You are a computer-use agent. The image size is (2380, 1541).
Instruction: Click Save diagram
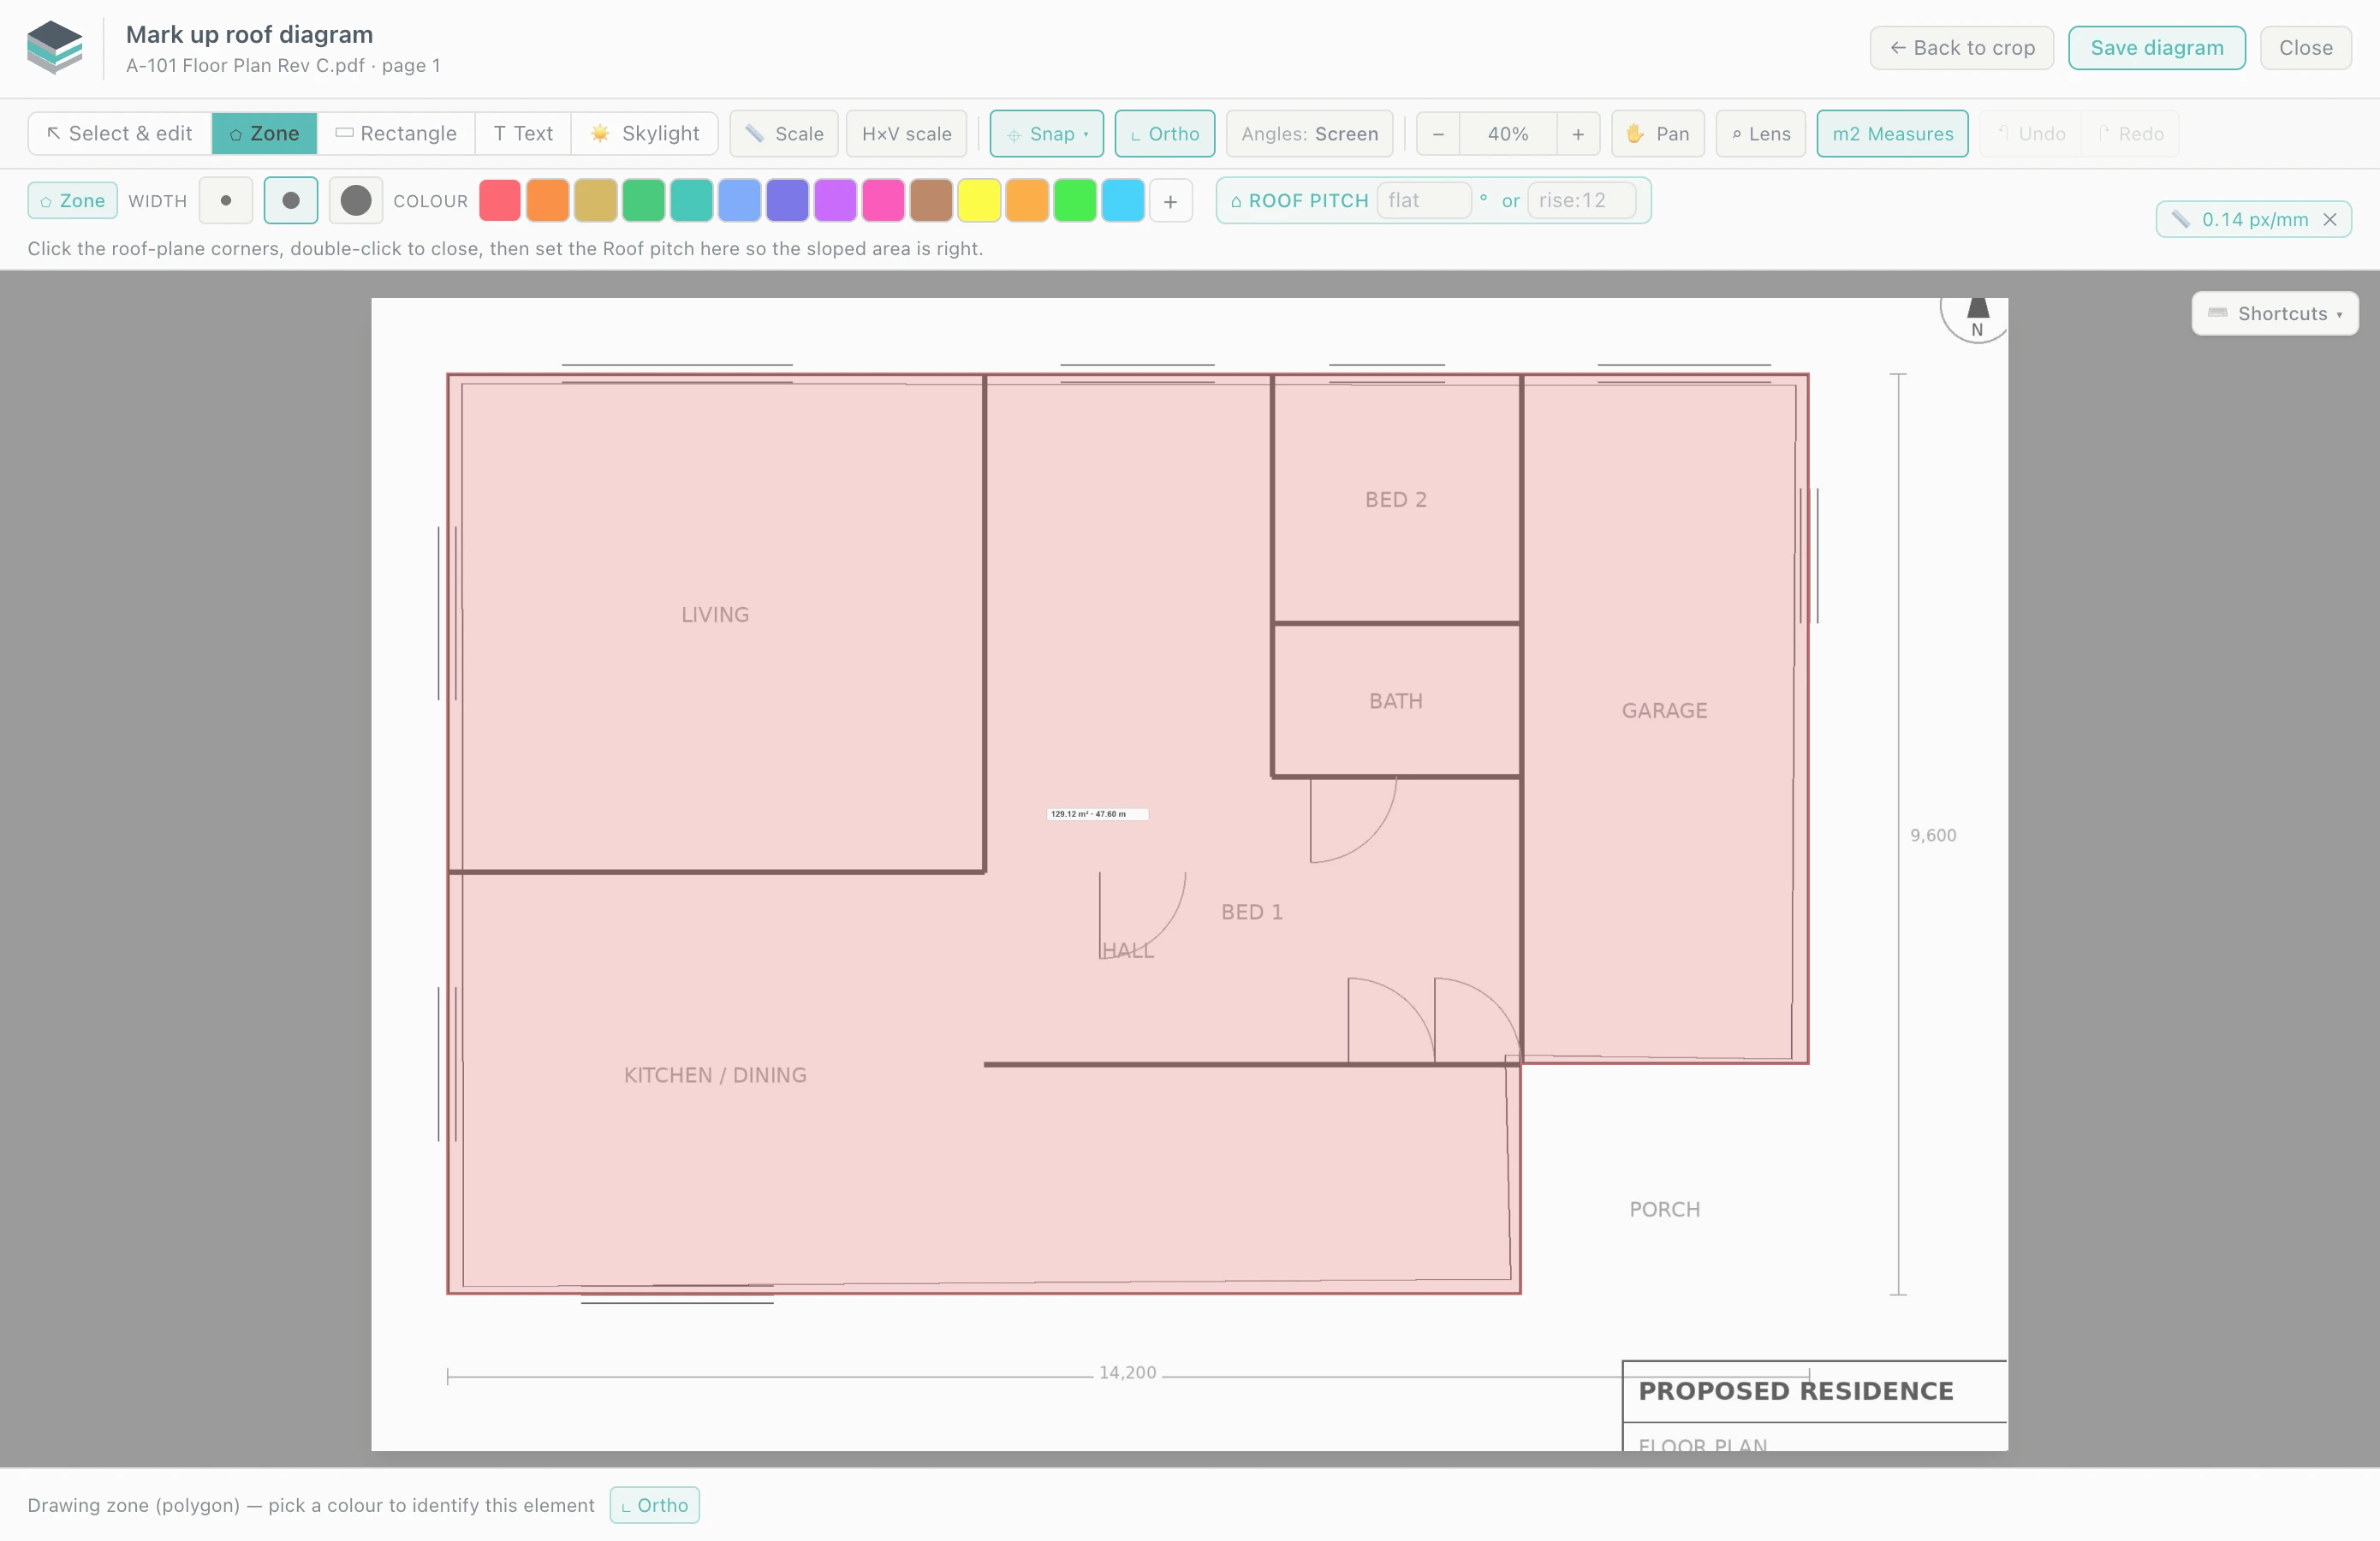[x=2156, y=47]
